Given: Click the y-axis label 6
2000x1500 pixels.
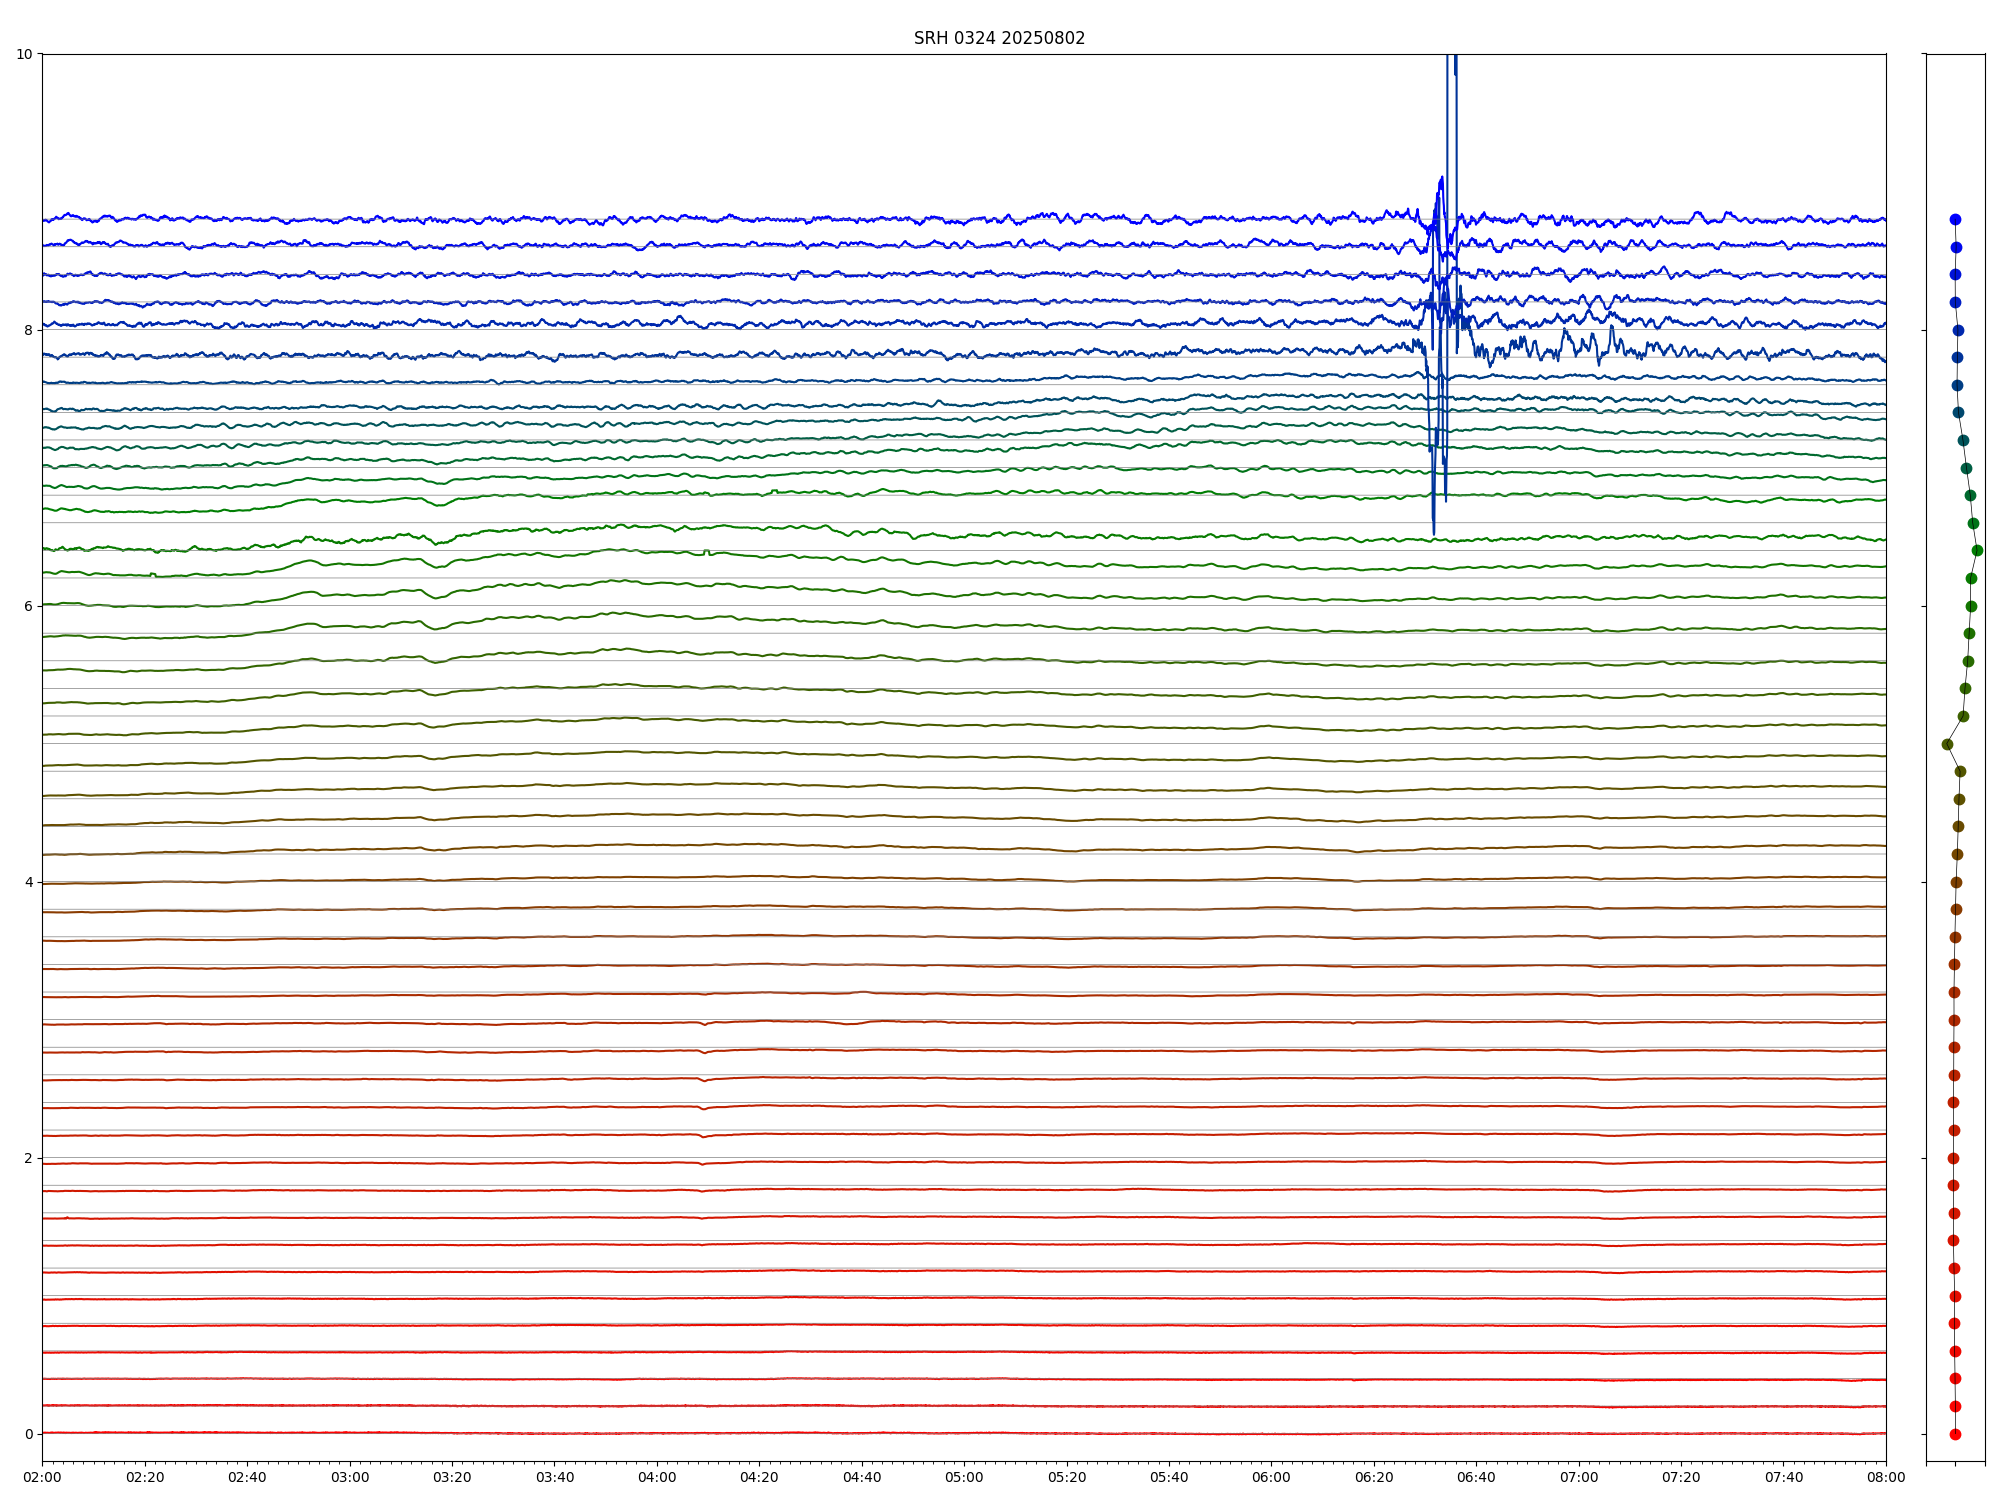Looking at the screenshot, I should (28, 606).
